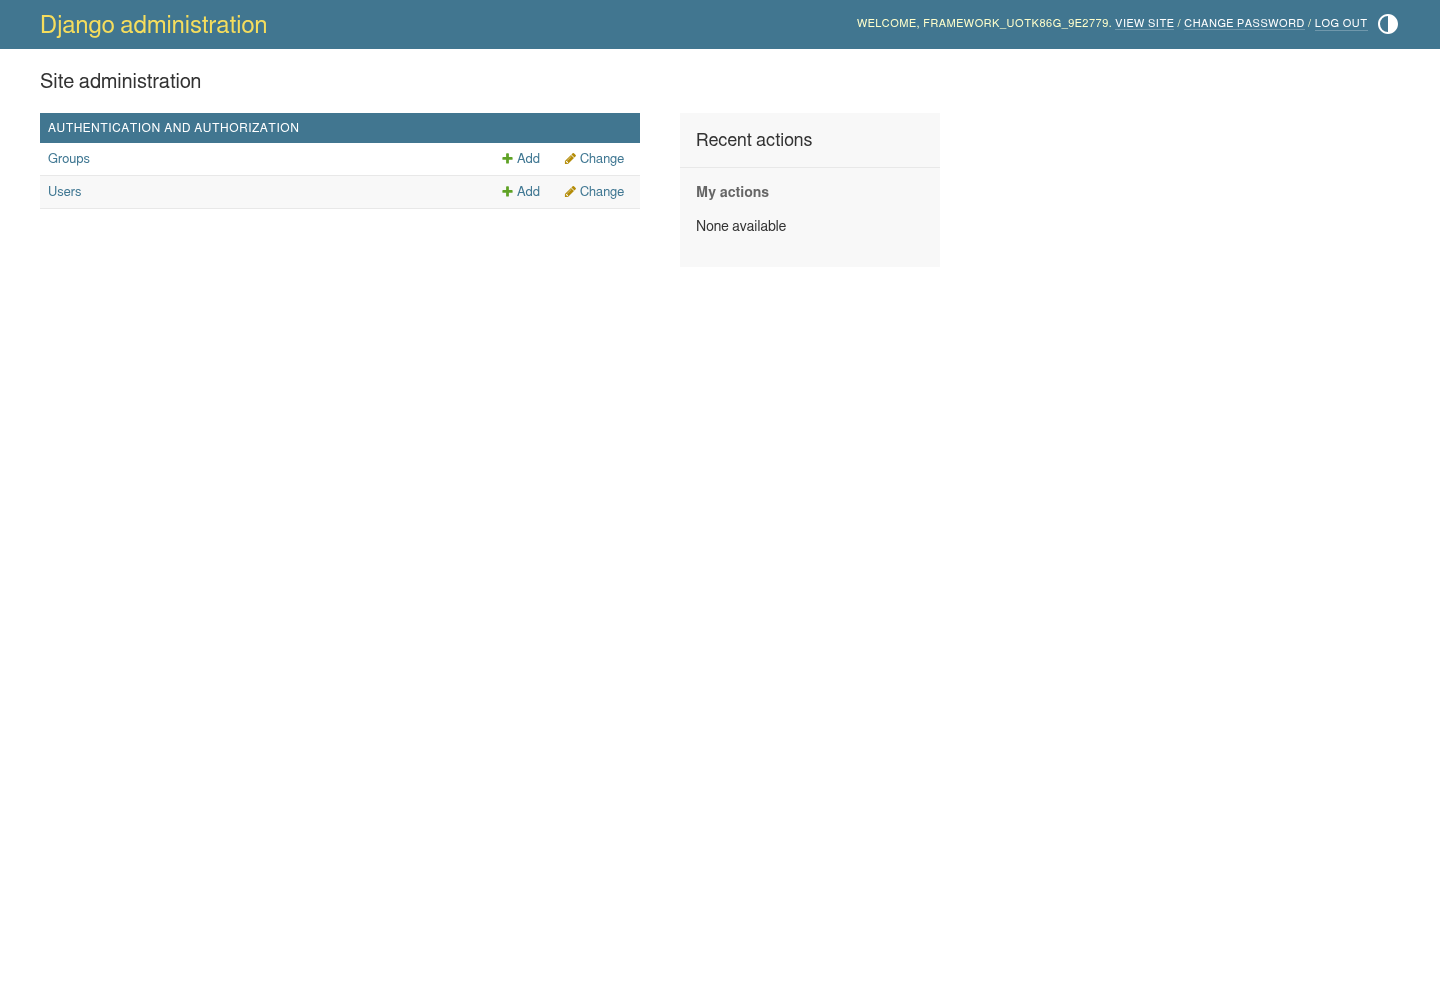Go to Change Password page
The image size is (1440, 1000).
pyautogui.click(x=1244, y=24)
